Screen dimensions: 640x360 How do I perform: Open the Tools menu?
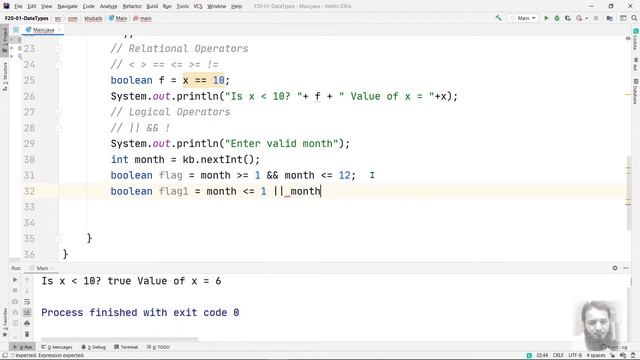coord(182,6)
